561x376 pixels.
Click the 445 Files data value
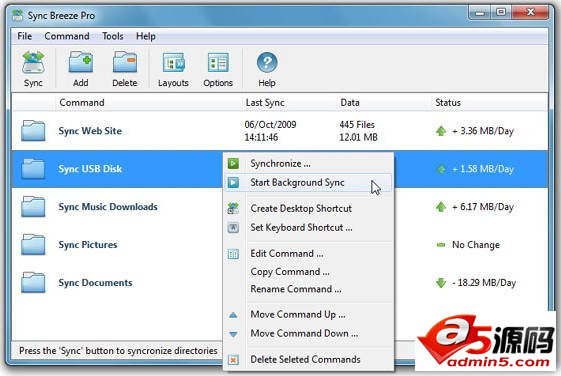357,124
